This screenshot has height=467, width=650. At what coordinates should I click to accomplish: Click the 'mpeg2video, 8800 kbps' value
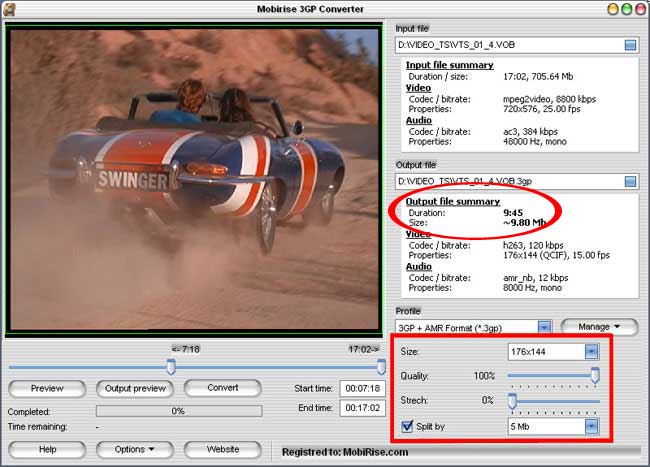tap(549, 99)
